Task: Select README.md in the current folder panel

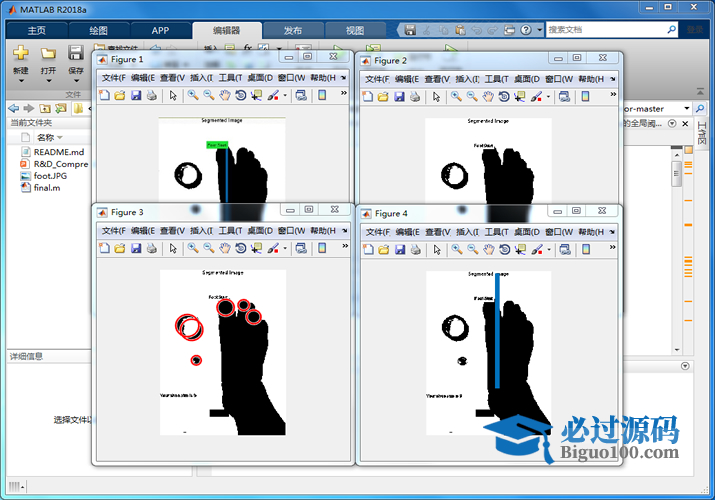Action: [x=59, y=152]
